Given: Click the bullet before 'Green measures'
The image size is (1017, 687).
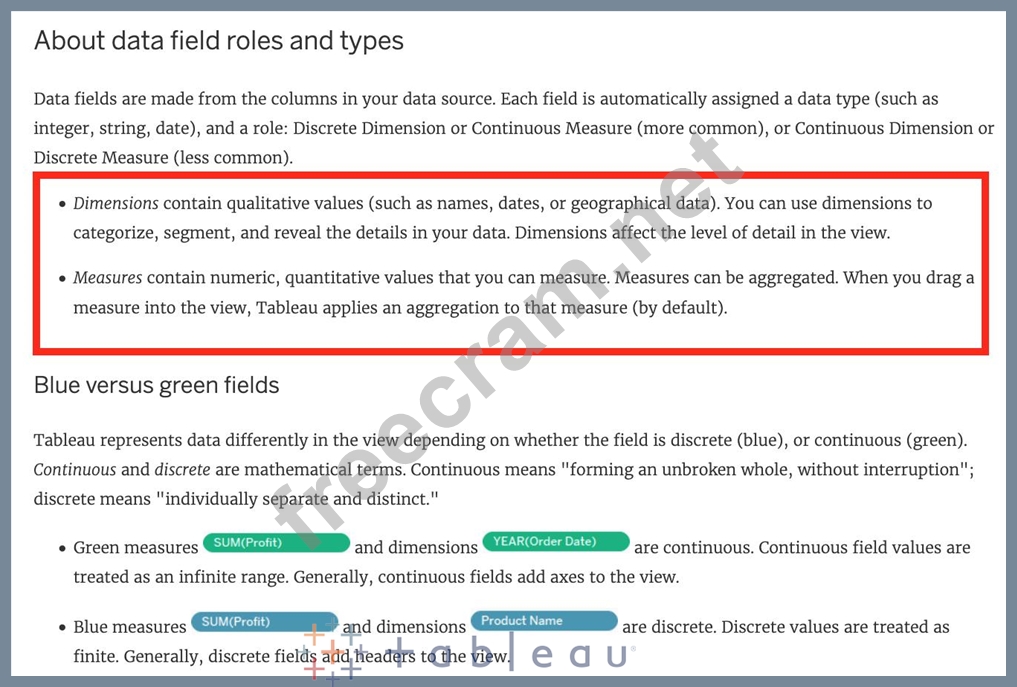Looking at the screenshot, I should click(x=61, y=548).
